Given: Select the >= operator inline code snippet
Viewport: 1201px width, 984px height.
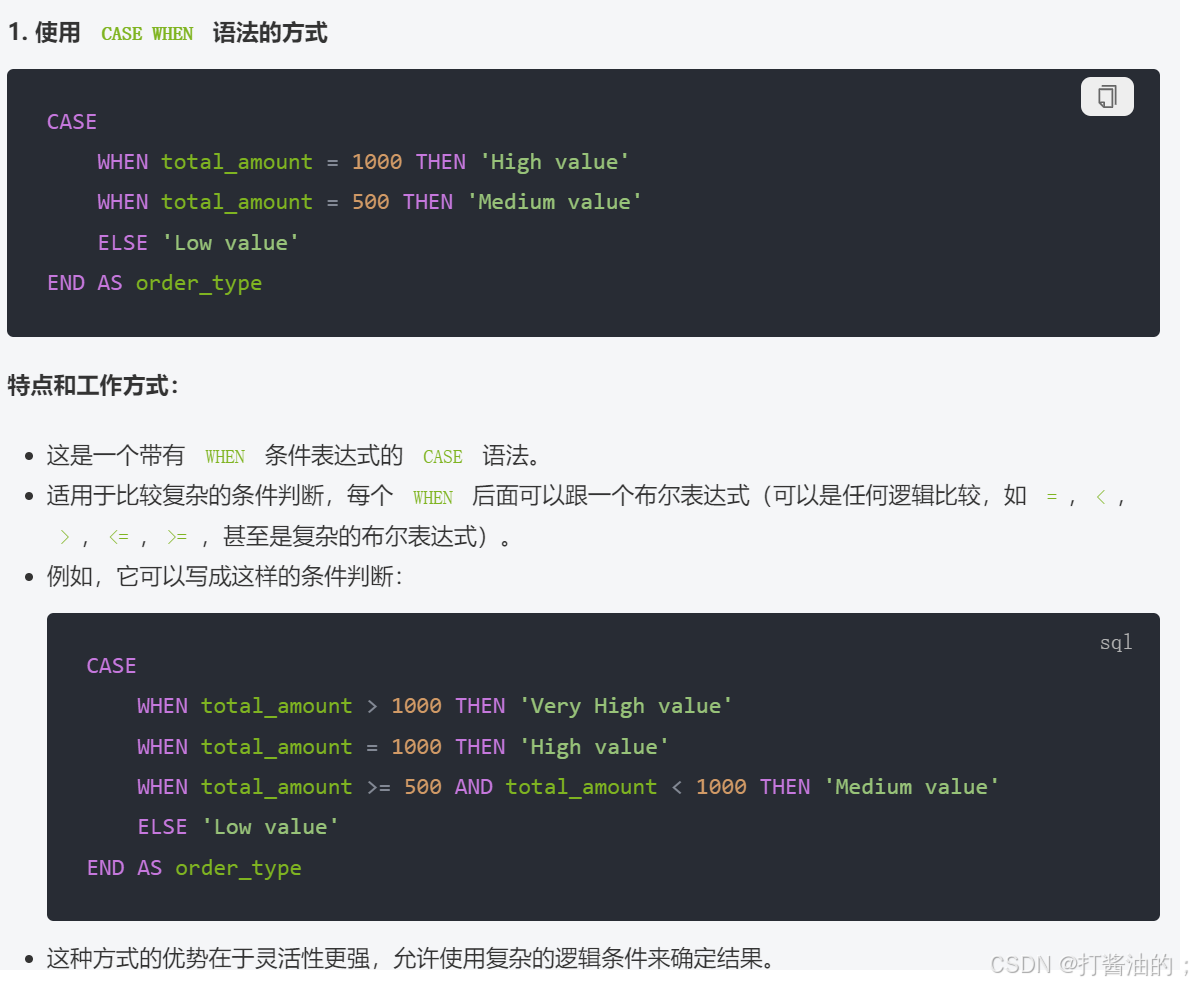Looking at the screenshot, I should (x=177, y=536).
